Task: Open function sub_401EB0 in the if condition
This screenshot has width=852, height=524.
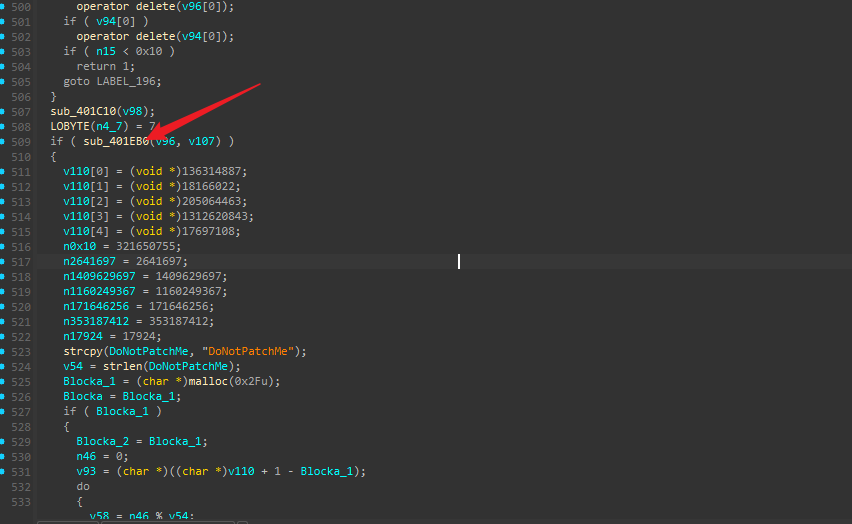Action: [116, 141]
